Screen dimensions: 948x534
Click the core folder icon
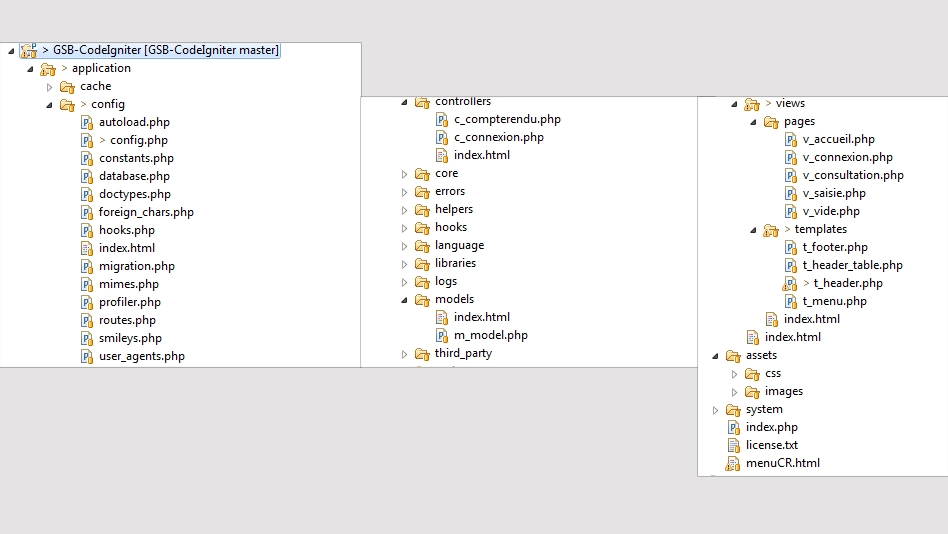422,174
